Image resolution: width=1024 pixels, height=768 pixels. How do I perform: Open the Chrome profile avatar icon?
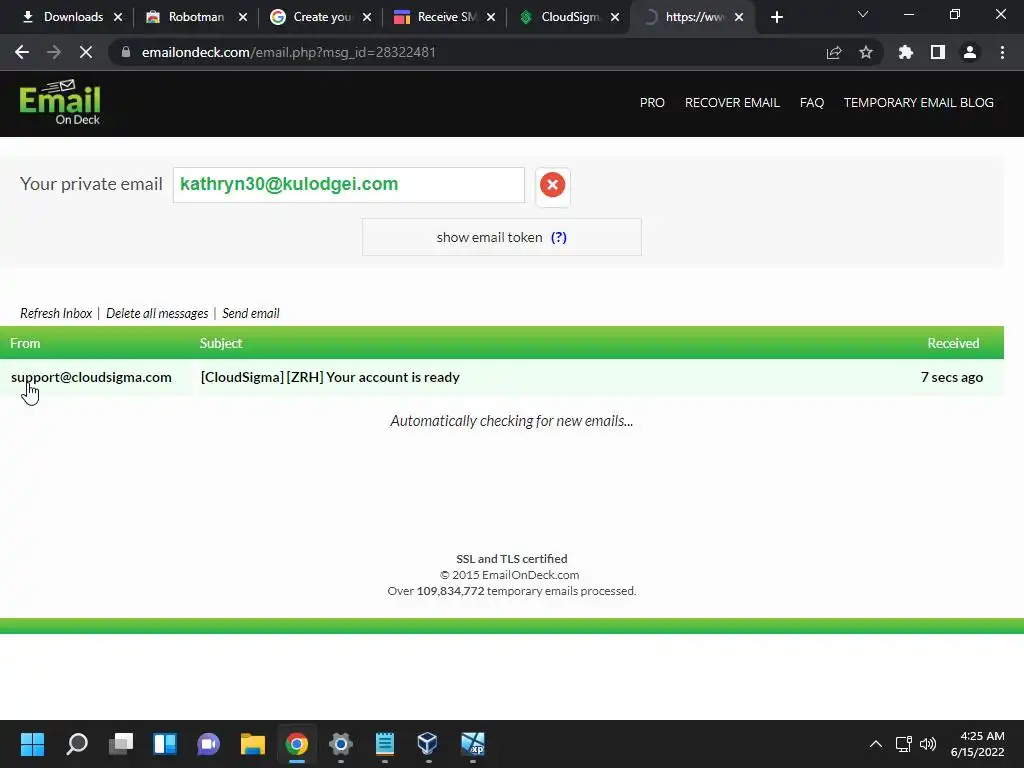coord(970,52)
